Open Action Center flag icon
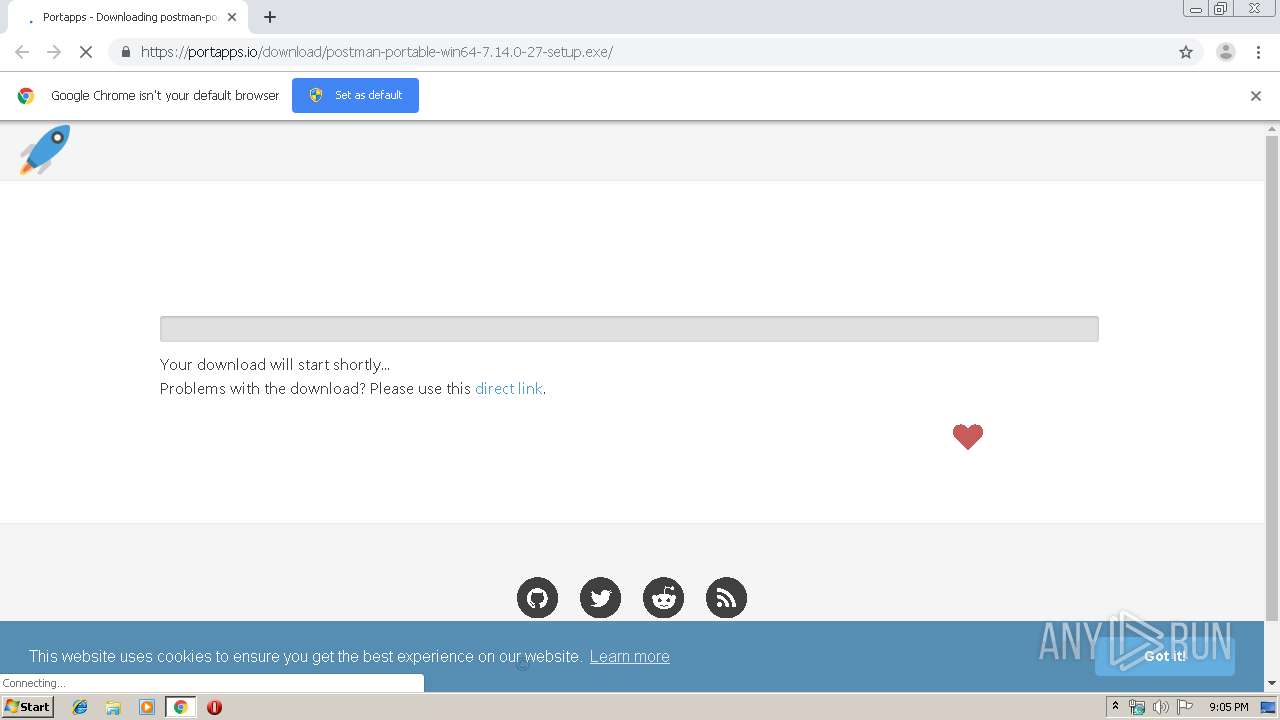 click(1185, 707)
